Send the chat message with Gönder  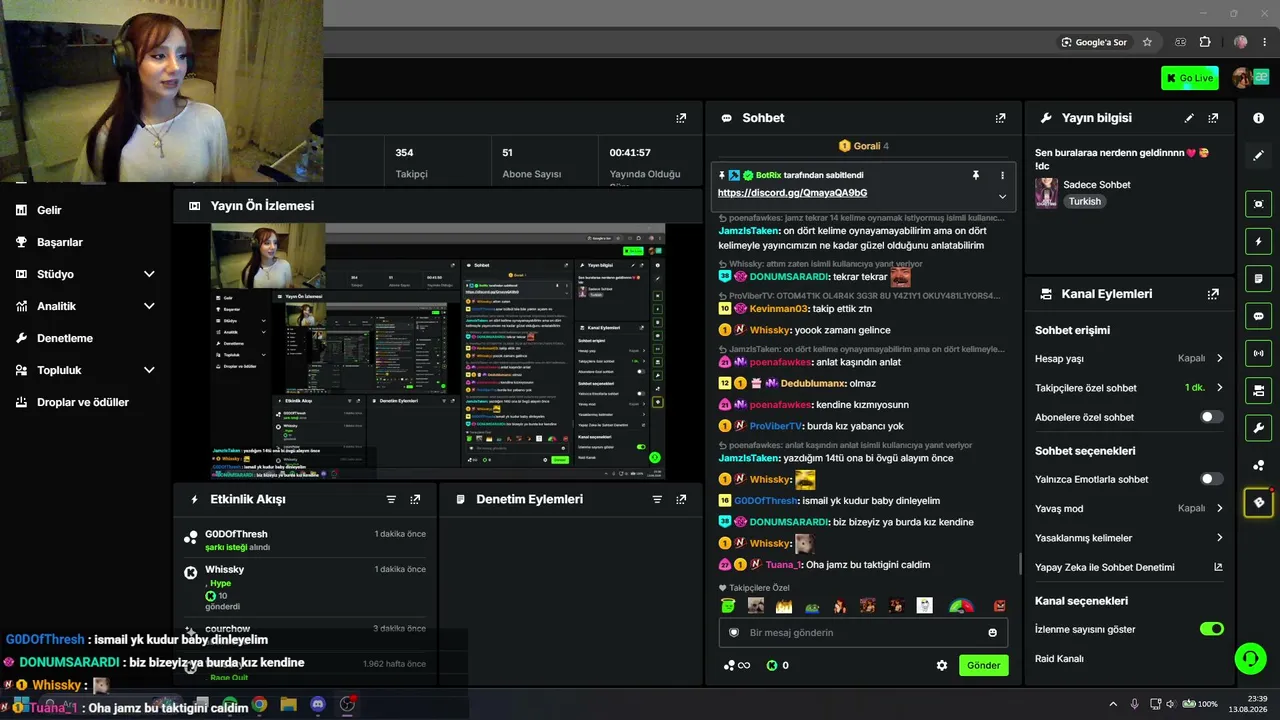click(984, 665)
